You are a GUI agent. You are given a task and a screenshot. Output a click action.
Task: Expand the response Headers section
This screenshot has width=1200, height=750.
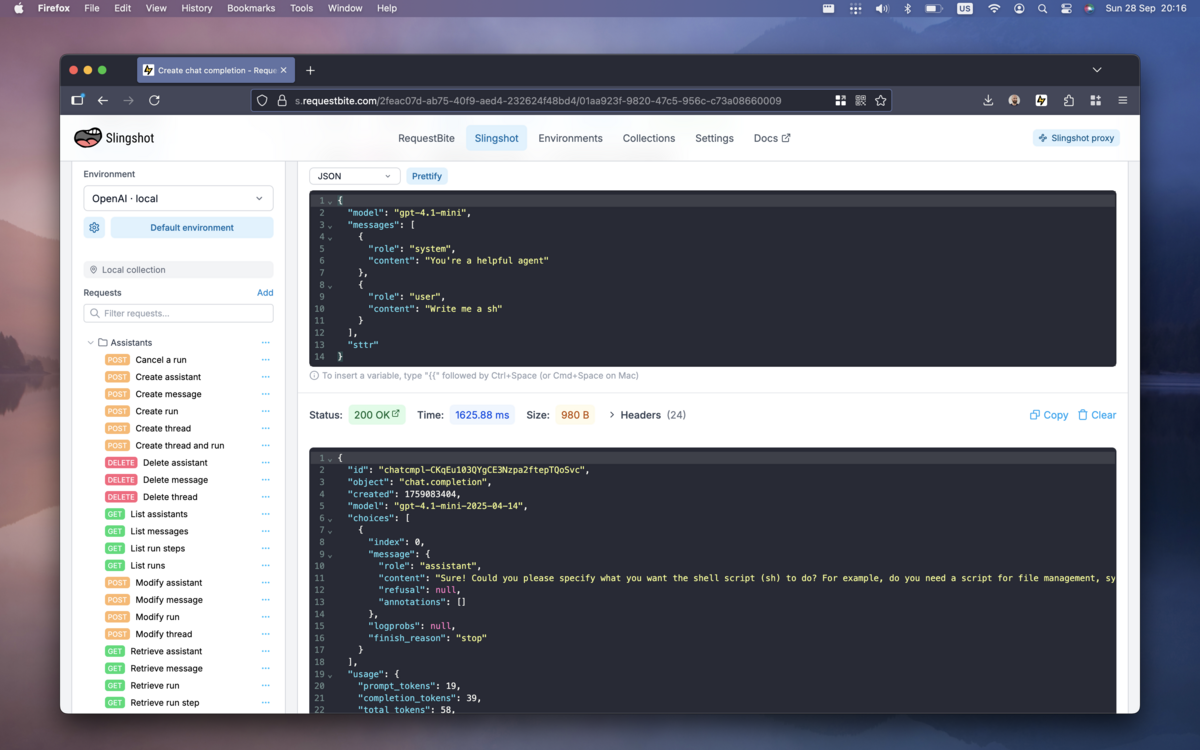647,415
